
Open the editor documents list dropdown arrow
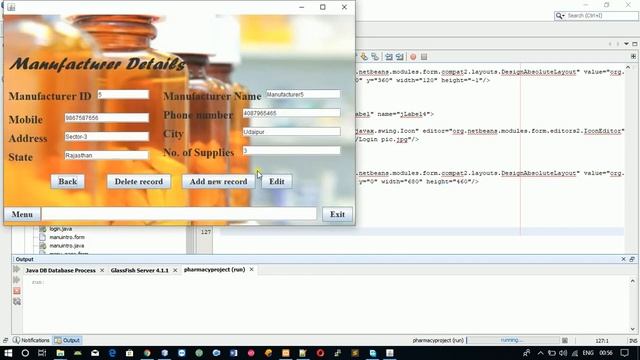pyautogui.click(x=626, y=44)
